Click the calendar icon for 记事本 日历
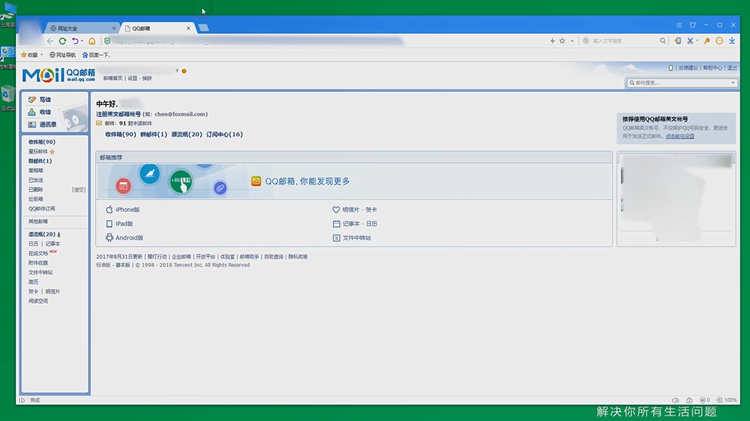 pyautogui.click(x=336, y=223)
